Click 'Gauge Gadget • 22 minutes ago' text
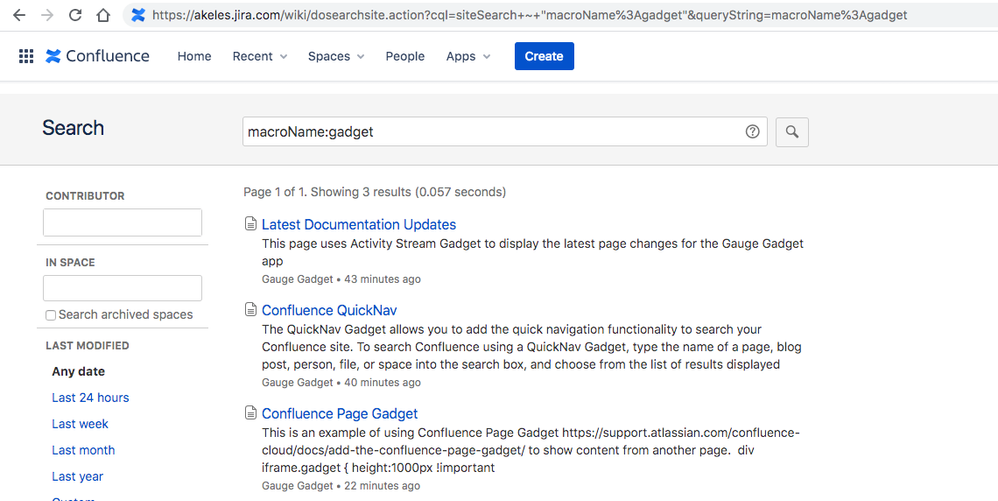The width and height of the screenshot is (998, 501). 341,485
